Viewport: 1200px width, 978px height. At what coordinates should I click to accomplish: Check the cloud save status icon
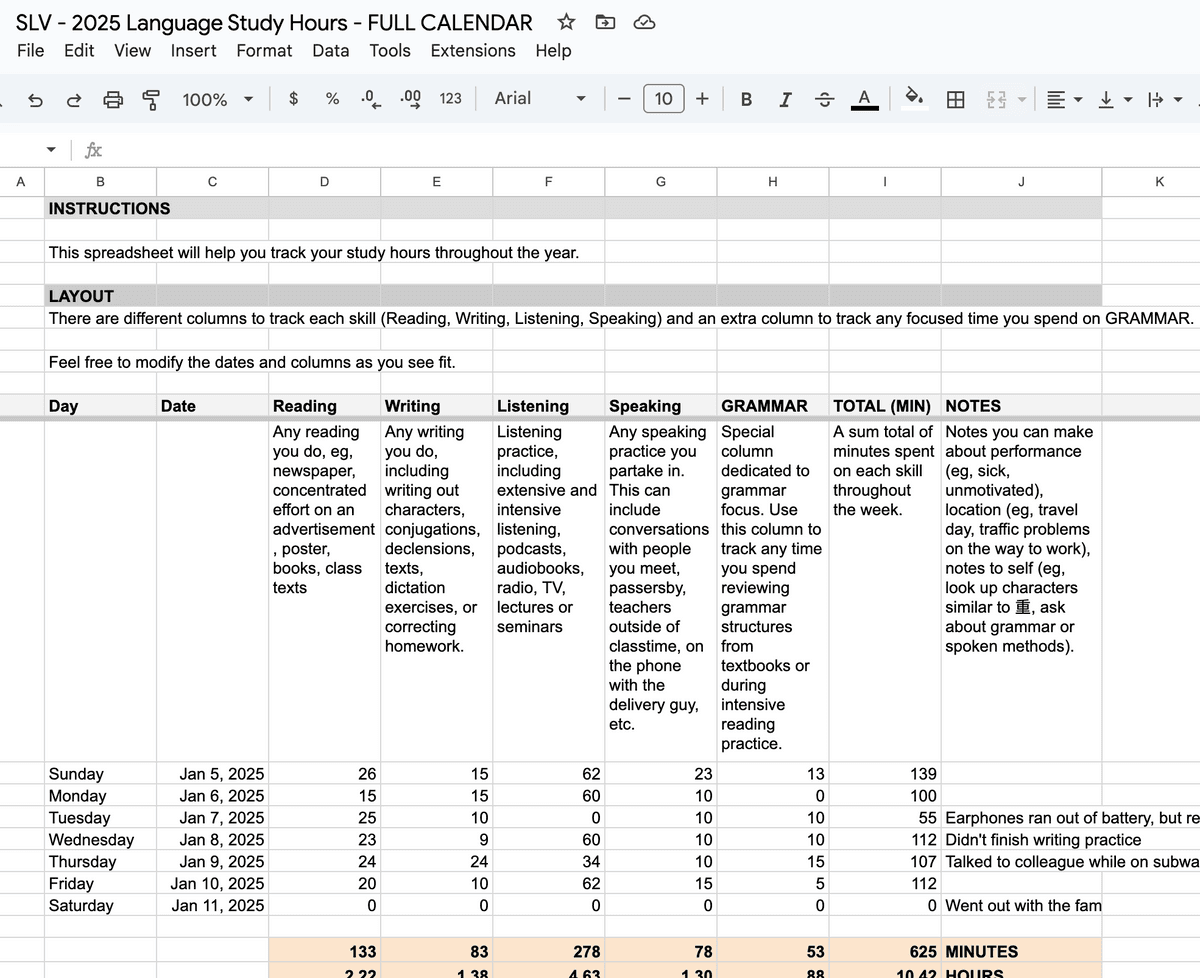[645, 22]
